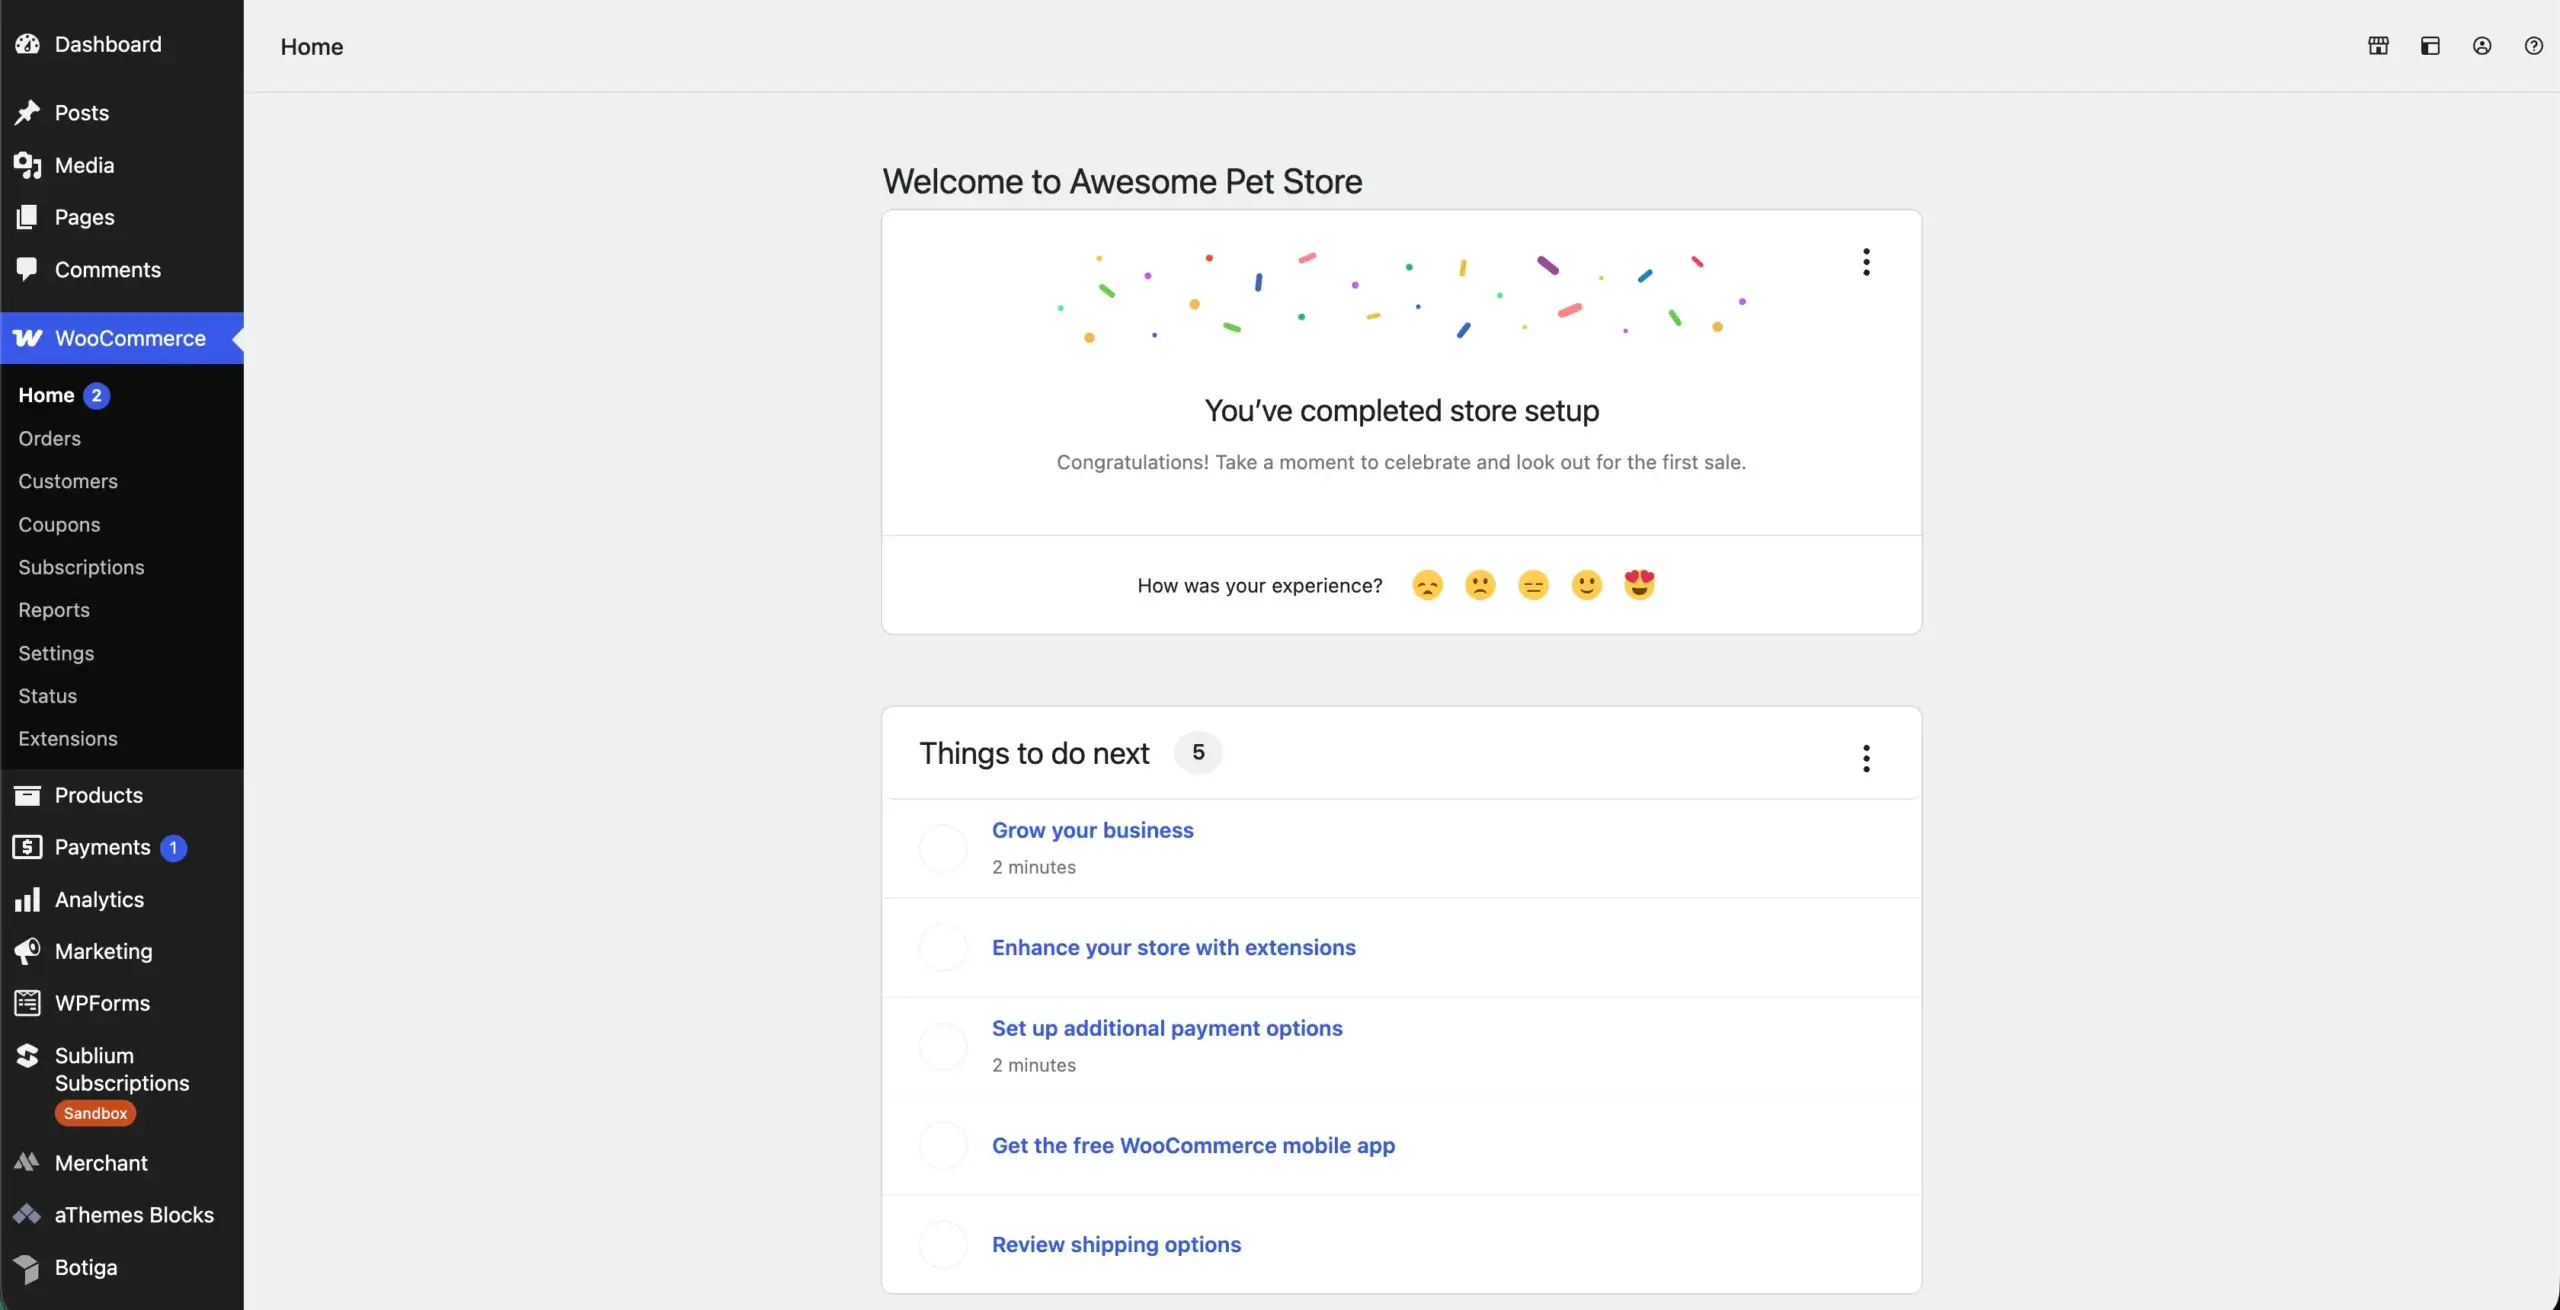This screenshot has width=2560, height=1310.
Task: Click the task count badge showing 5
Action: (x=1198, y=752)
